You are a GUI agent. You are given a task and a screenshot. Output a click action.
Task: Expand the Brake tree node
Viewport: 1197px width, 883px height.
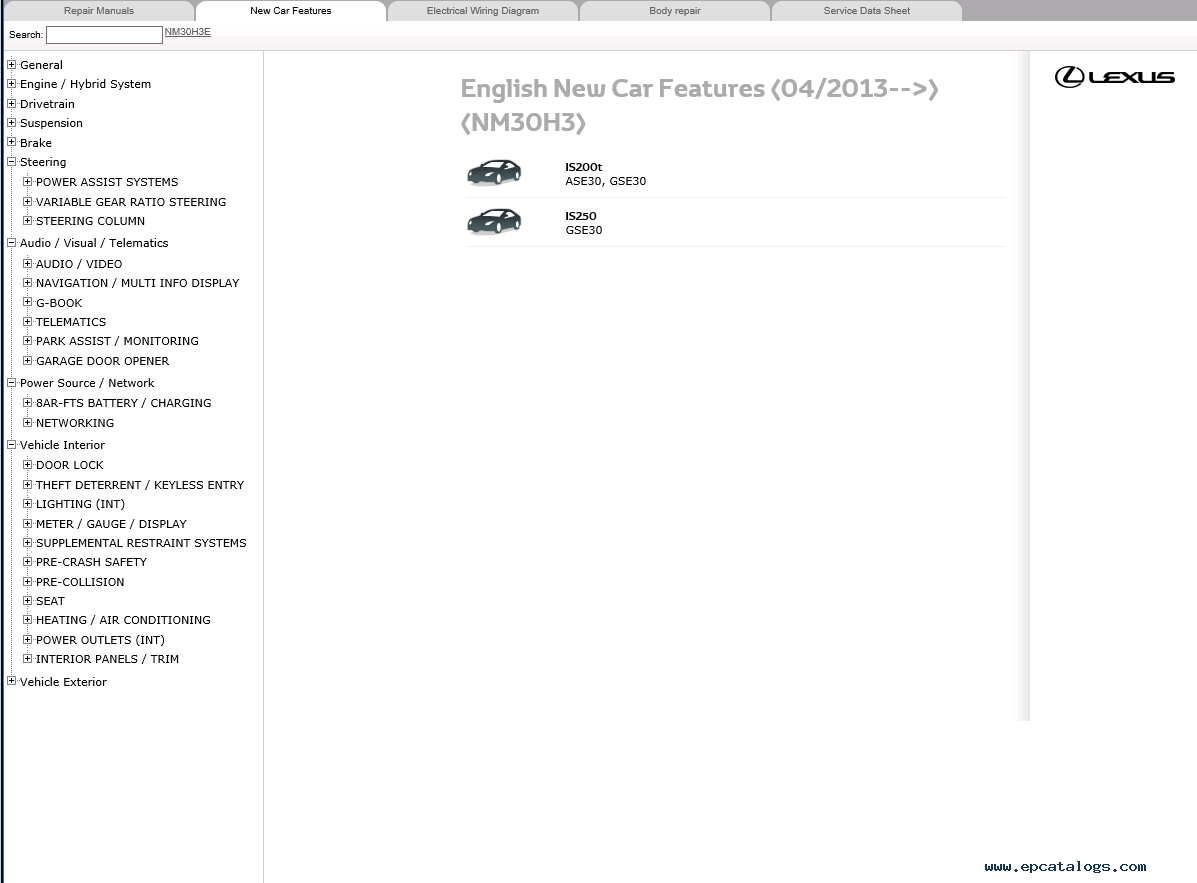11,142
